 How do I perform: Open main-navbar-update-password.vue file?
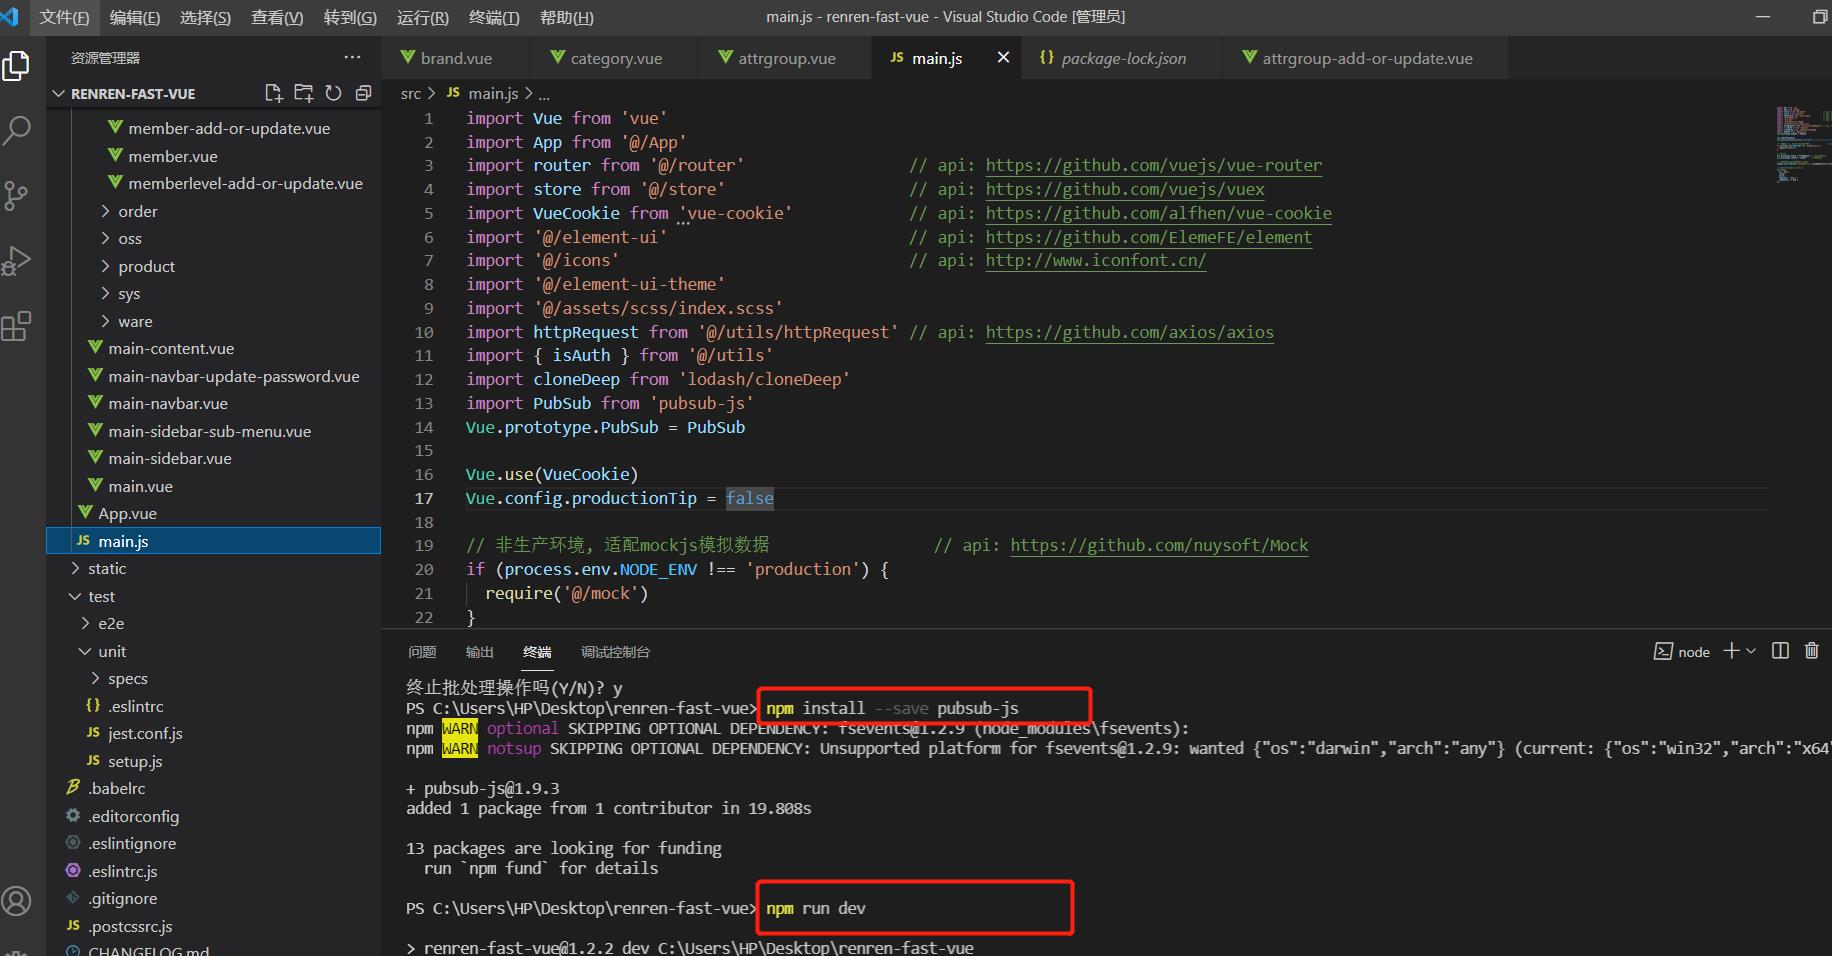213,376
